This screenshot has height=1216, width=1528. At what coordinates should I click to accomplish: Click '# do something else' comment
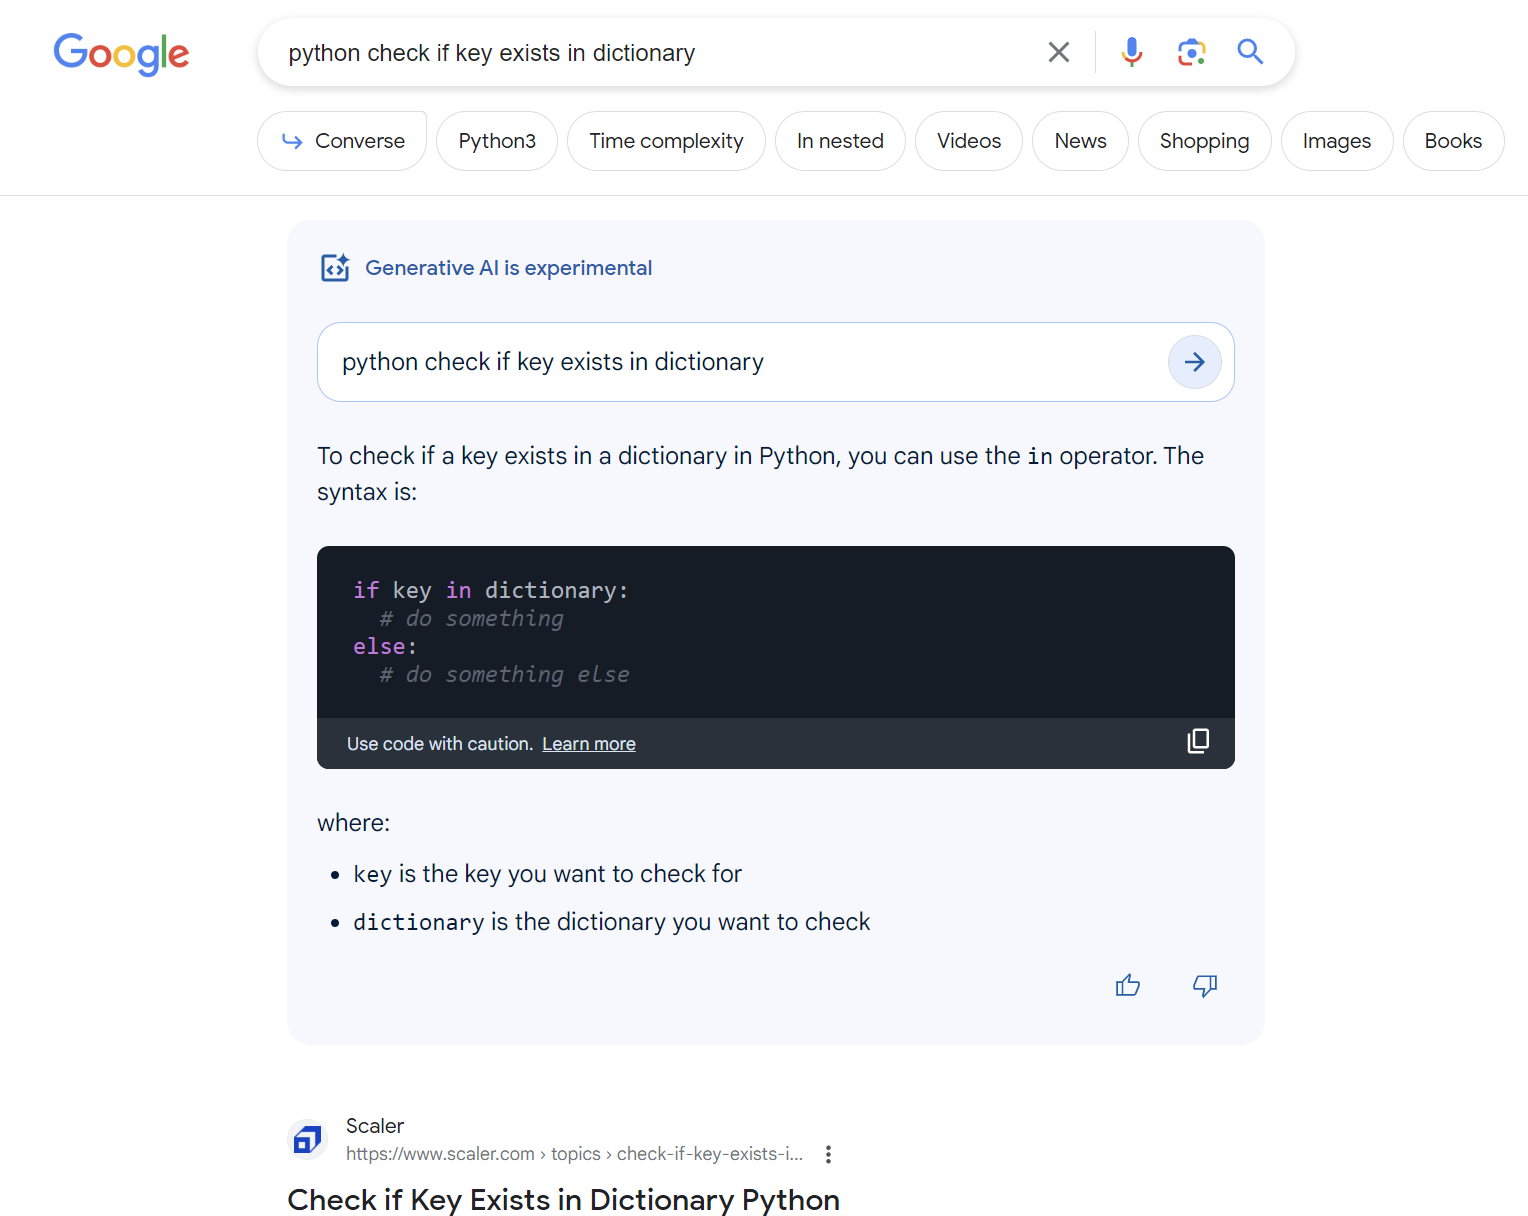(x=504, y=674)
